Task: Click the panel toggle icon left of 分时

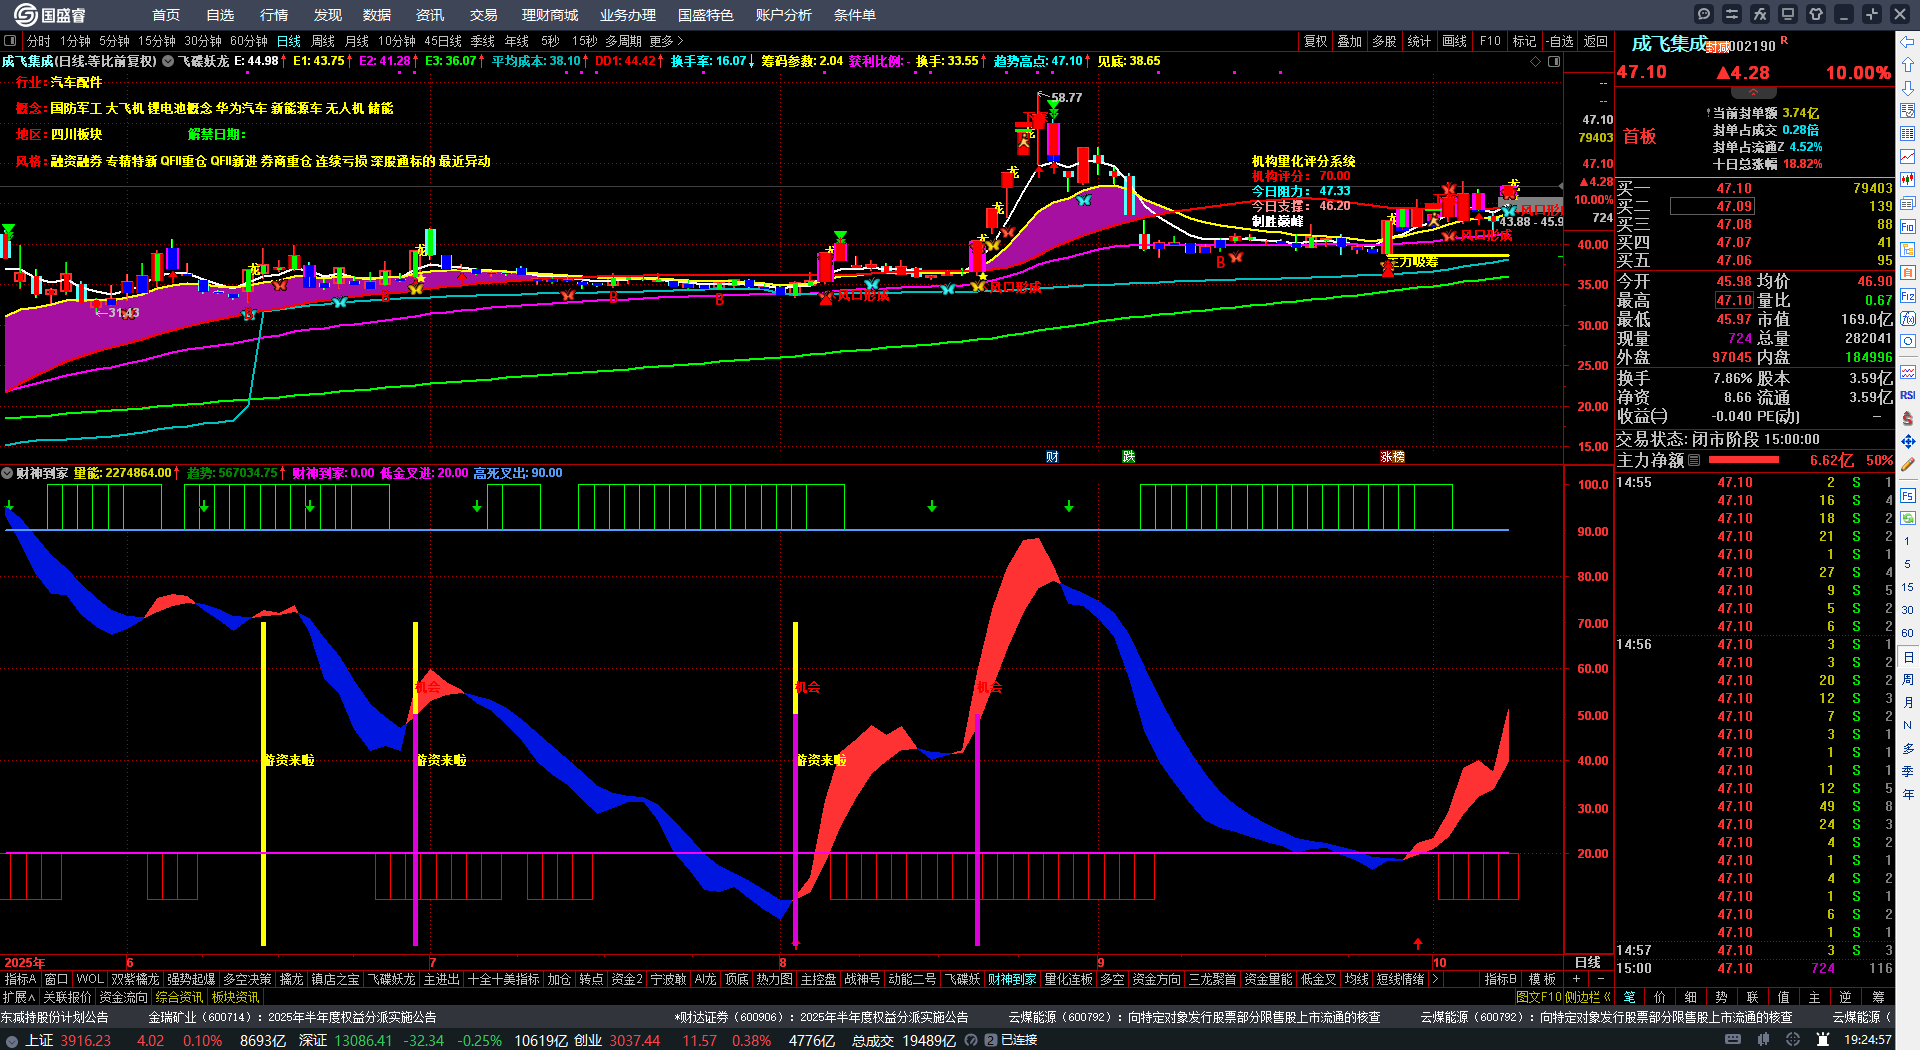Action: click(10, 41)
